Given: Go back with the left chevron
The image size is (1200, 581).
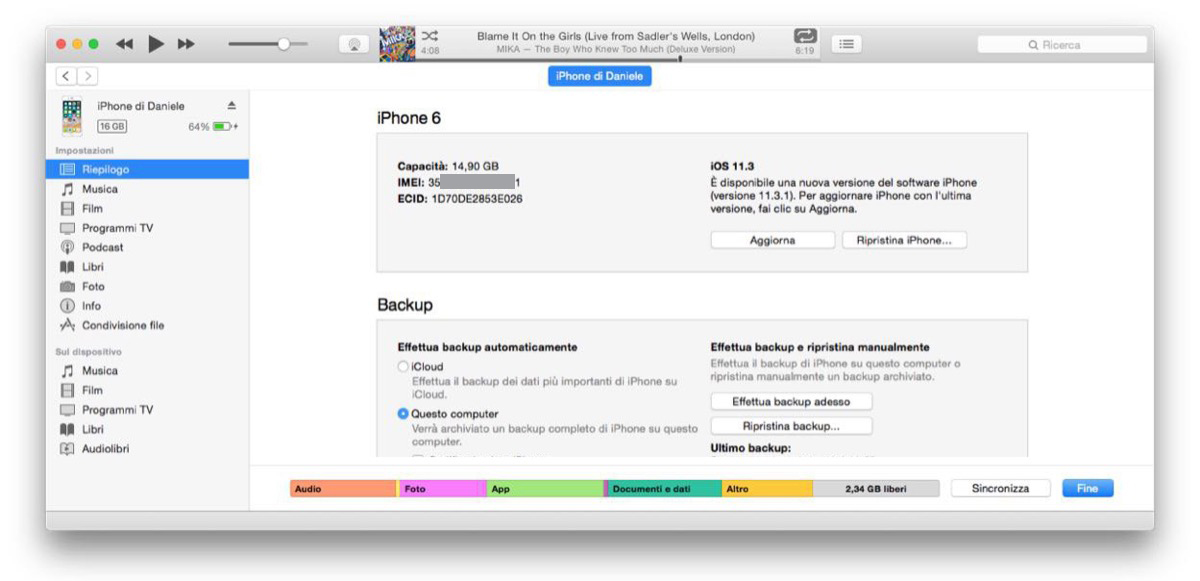Looking at the screenshot, I should 67,76.
